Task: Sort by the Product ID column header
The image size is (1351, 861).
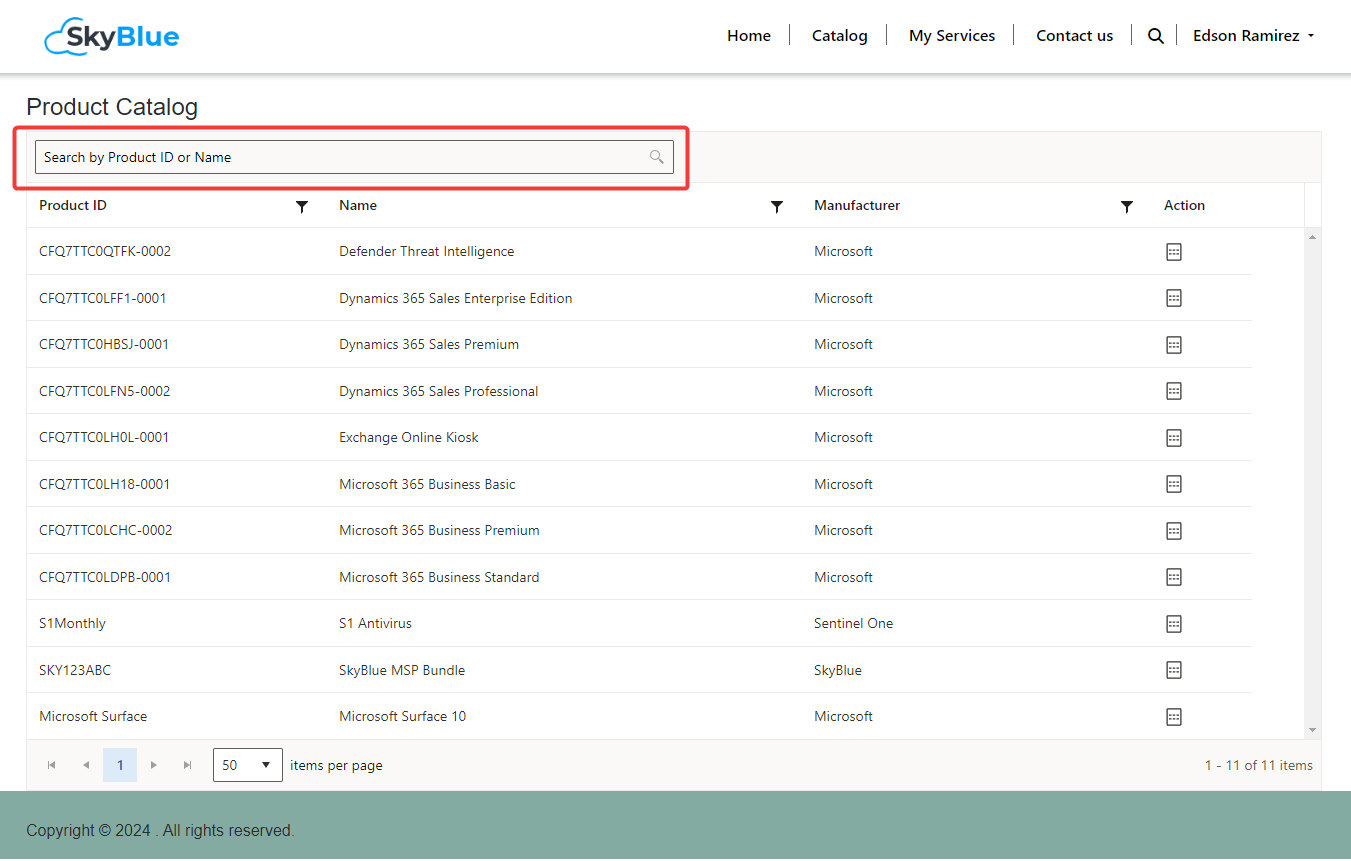Action: coord(73,206)
